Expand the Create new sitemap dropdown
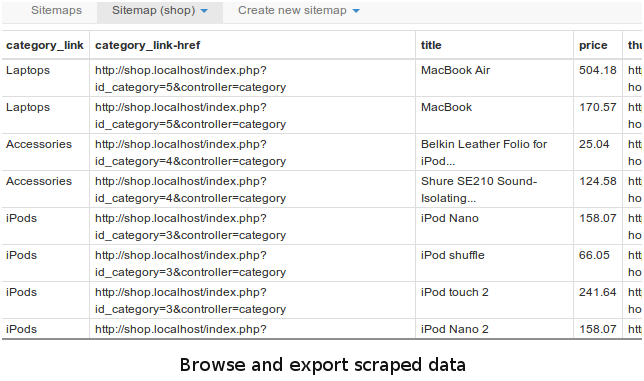Viewport: 644px width, 381px height. point(299,11)
